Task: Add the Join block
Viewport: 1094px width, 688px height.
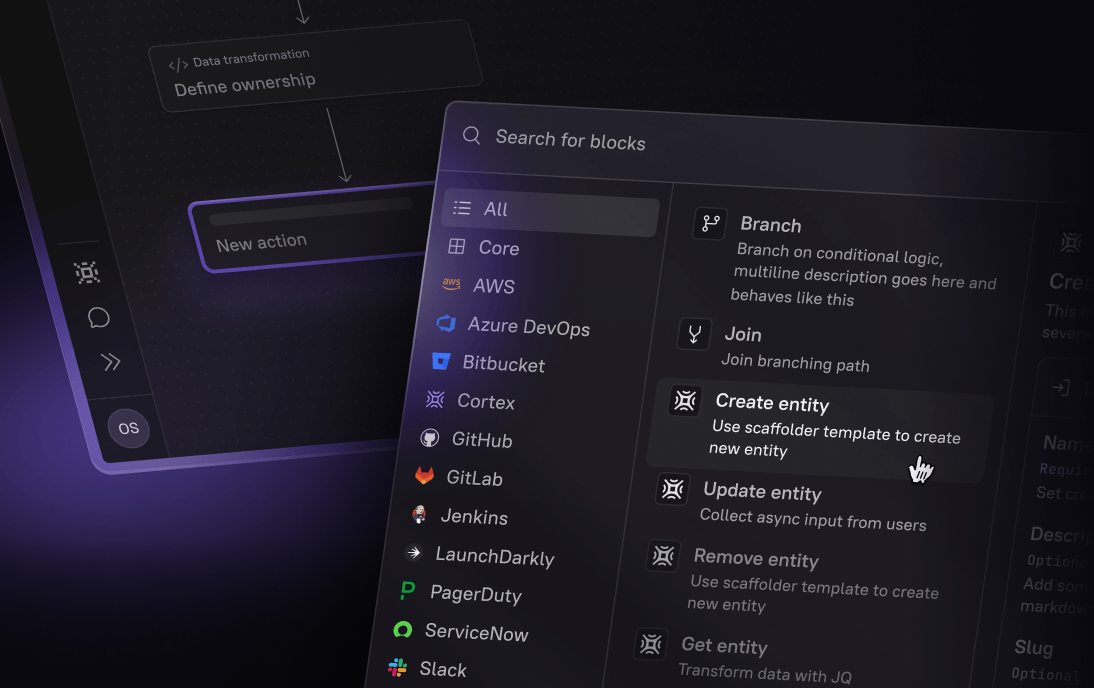Action: [742, 335]
